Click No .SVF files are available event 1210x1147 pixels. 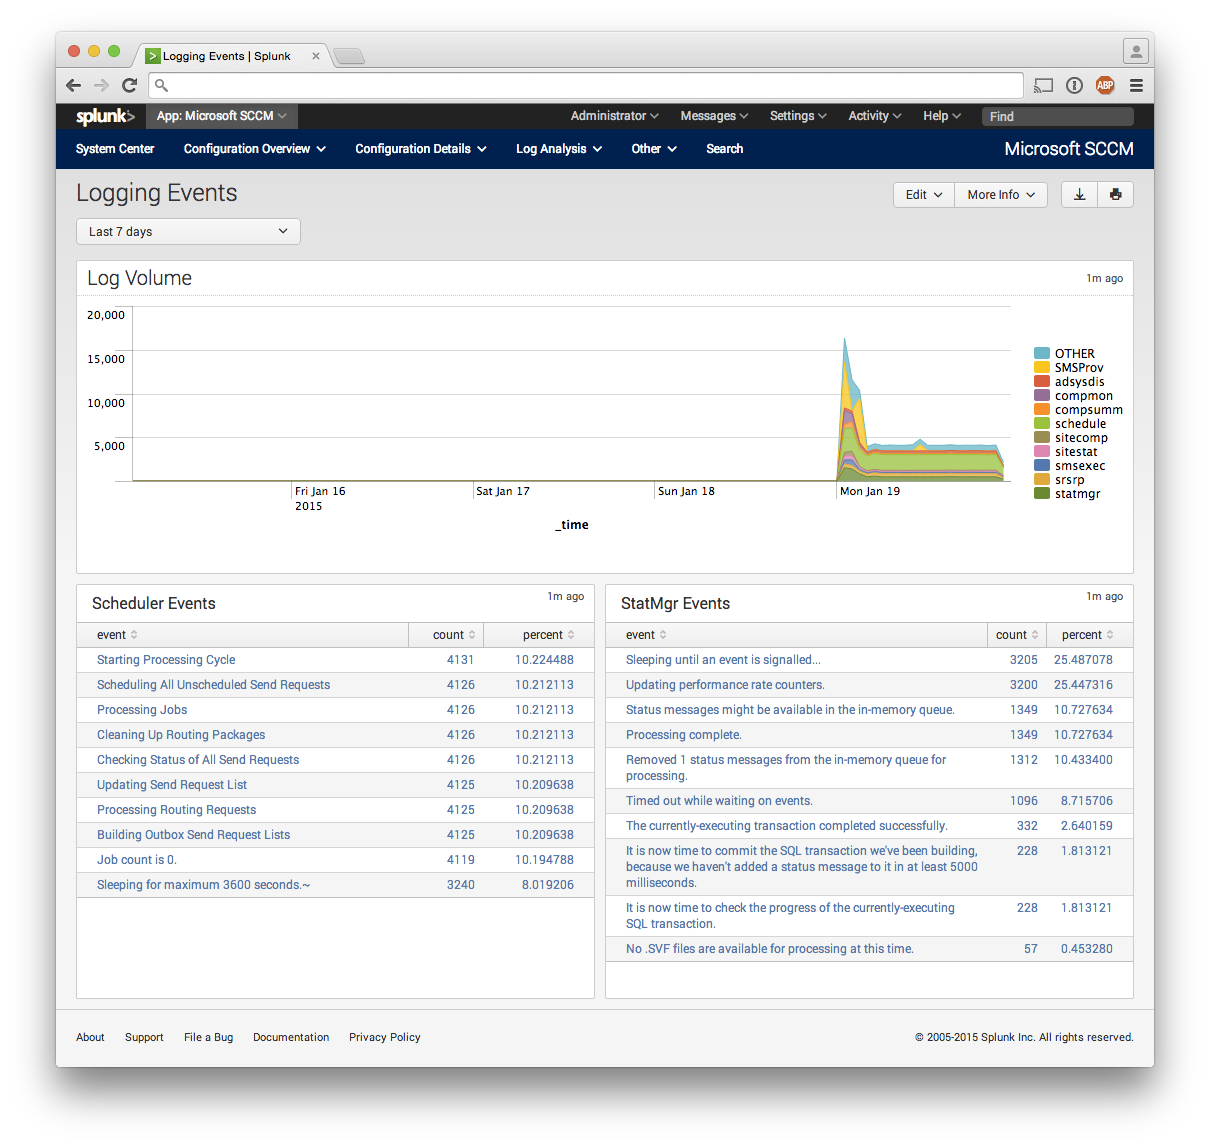(x=770, y=949)
